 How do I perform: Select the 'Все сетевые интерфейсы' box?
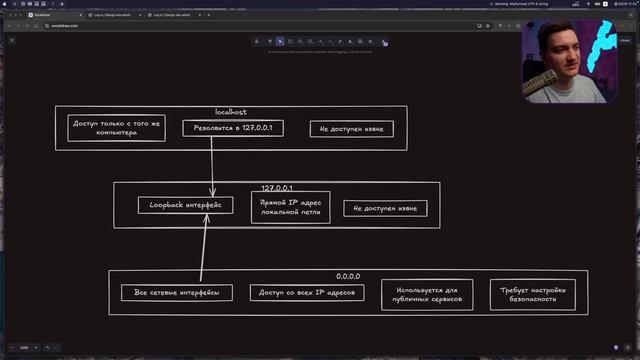177,293
